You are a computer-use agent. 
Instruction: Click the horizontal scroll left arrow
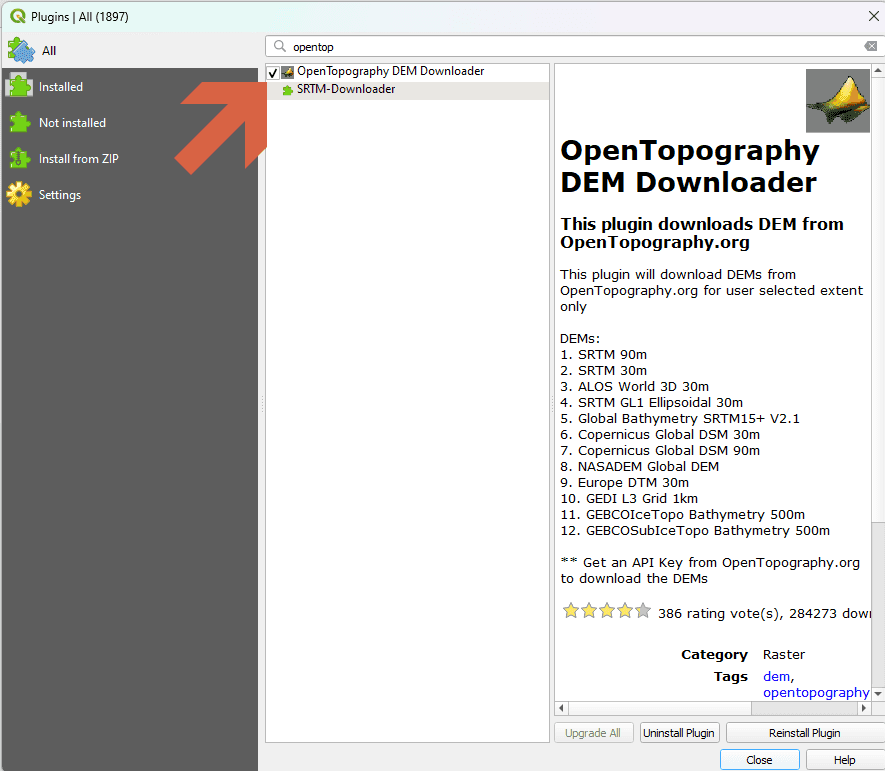(x=561, y=708)
